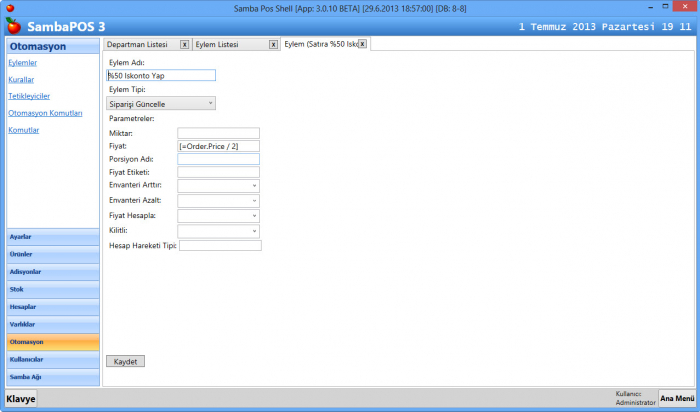Screen dimensions: 700x412
Task: Click the Ana Menü button
Action: pos(677,398)
